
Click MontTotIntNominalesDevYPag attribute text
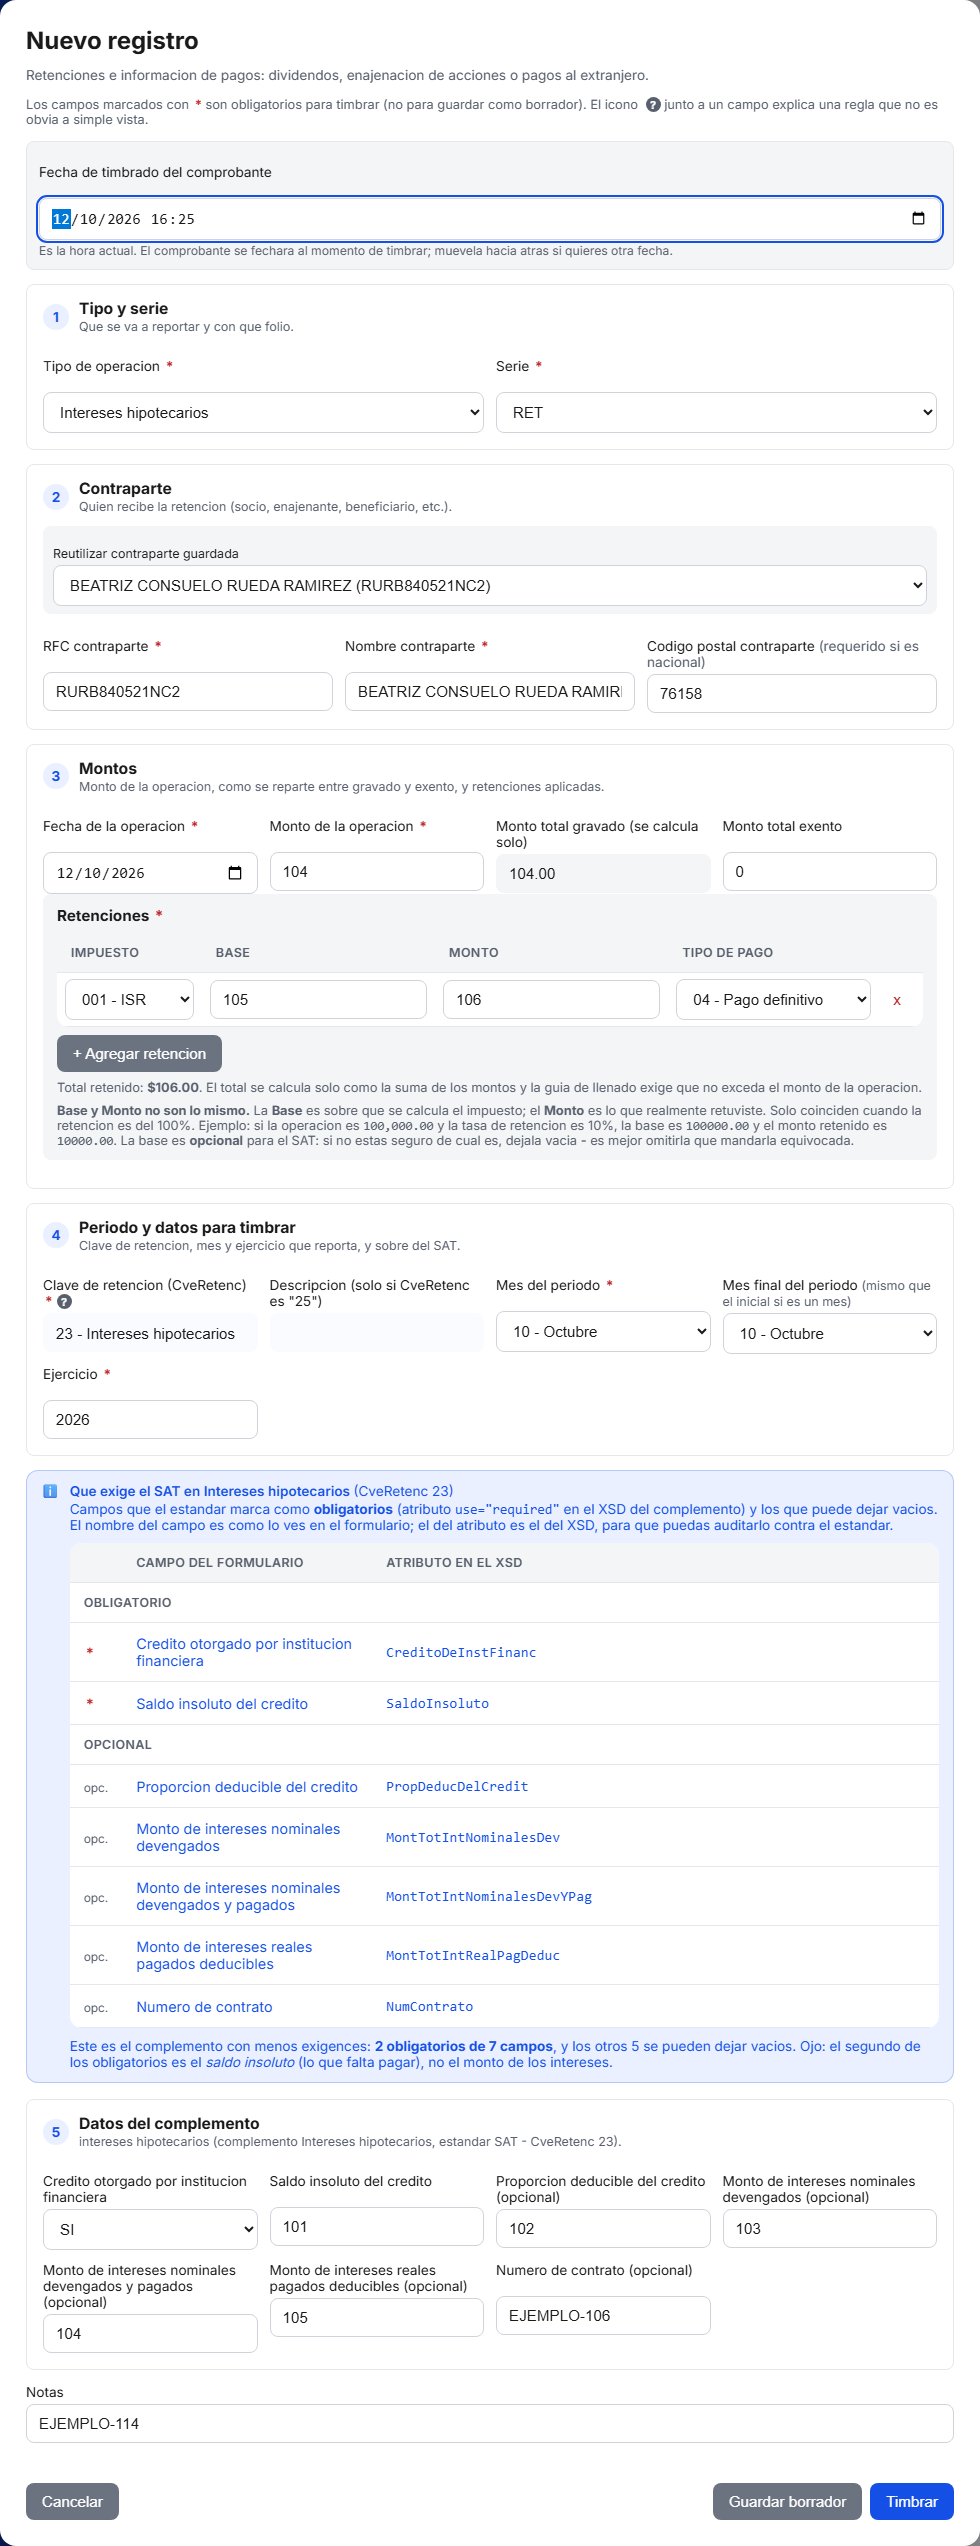(489, 1896)
